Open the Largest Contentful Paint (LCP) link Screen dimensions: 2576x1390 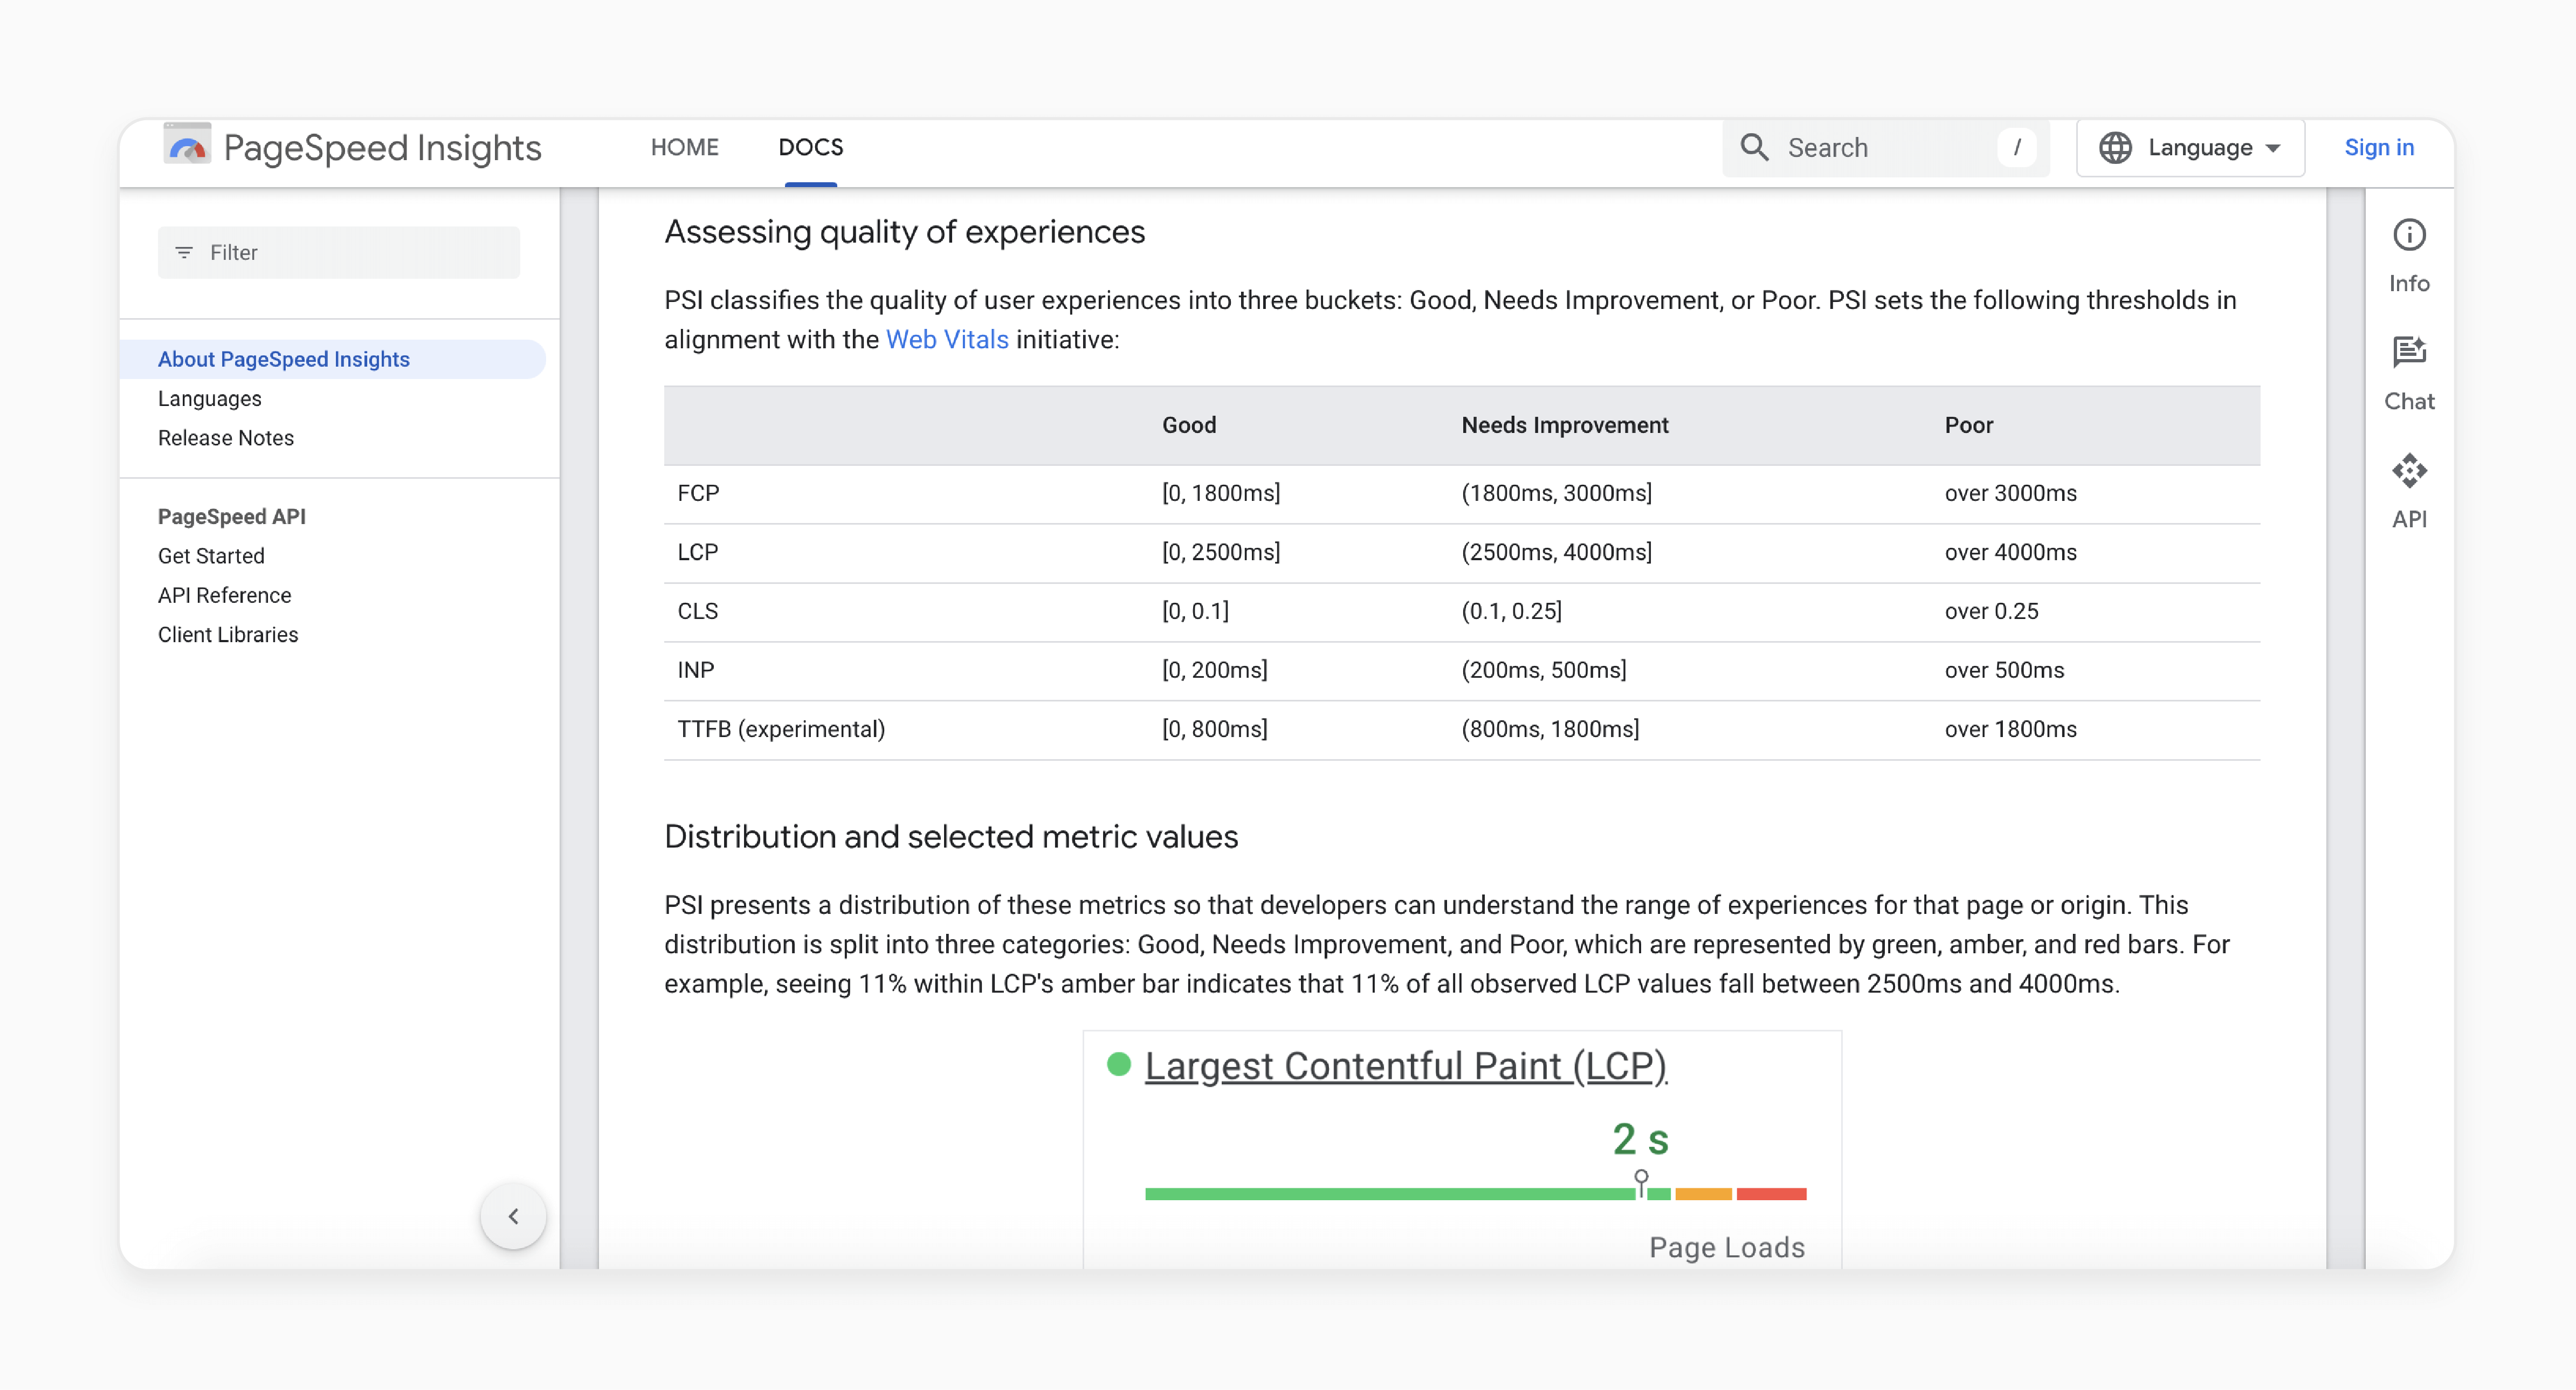tap(1405, 1066)
